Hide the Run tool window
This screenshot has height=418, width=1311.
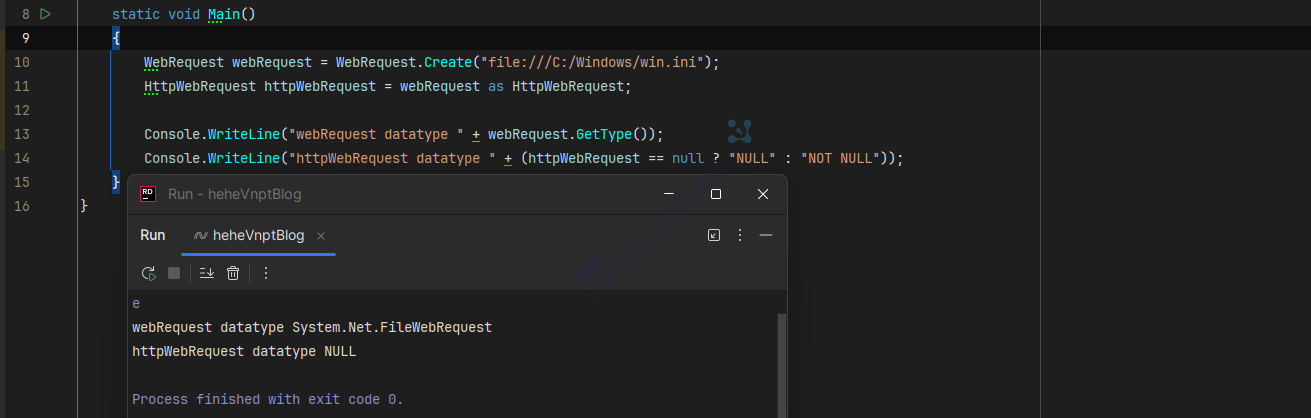(x=766, y=235)
